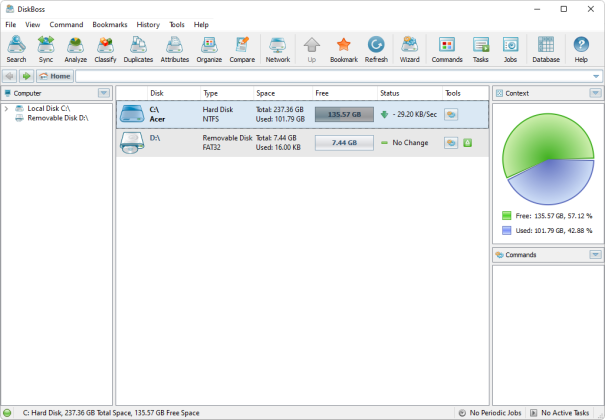Navigate forward with the green arrow
The width and height of the screenshot is (605, 420).
coord(26,76)
